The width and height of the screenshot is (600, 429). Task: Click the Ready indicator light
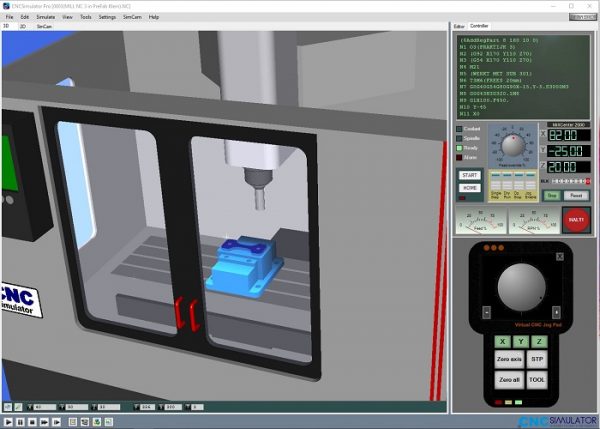[x=459, y=148]
